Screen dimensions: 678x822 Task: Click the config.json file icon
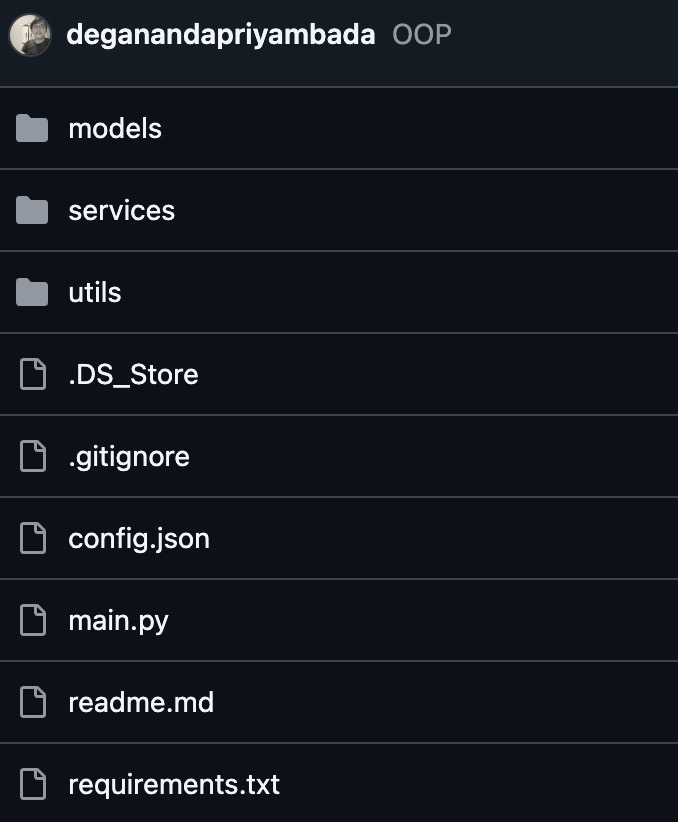33,538
